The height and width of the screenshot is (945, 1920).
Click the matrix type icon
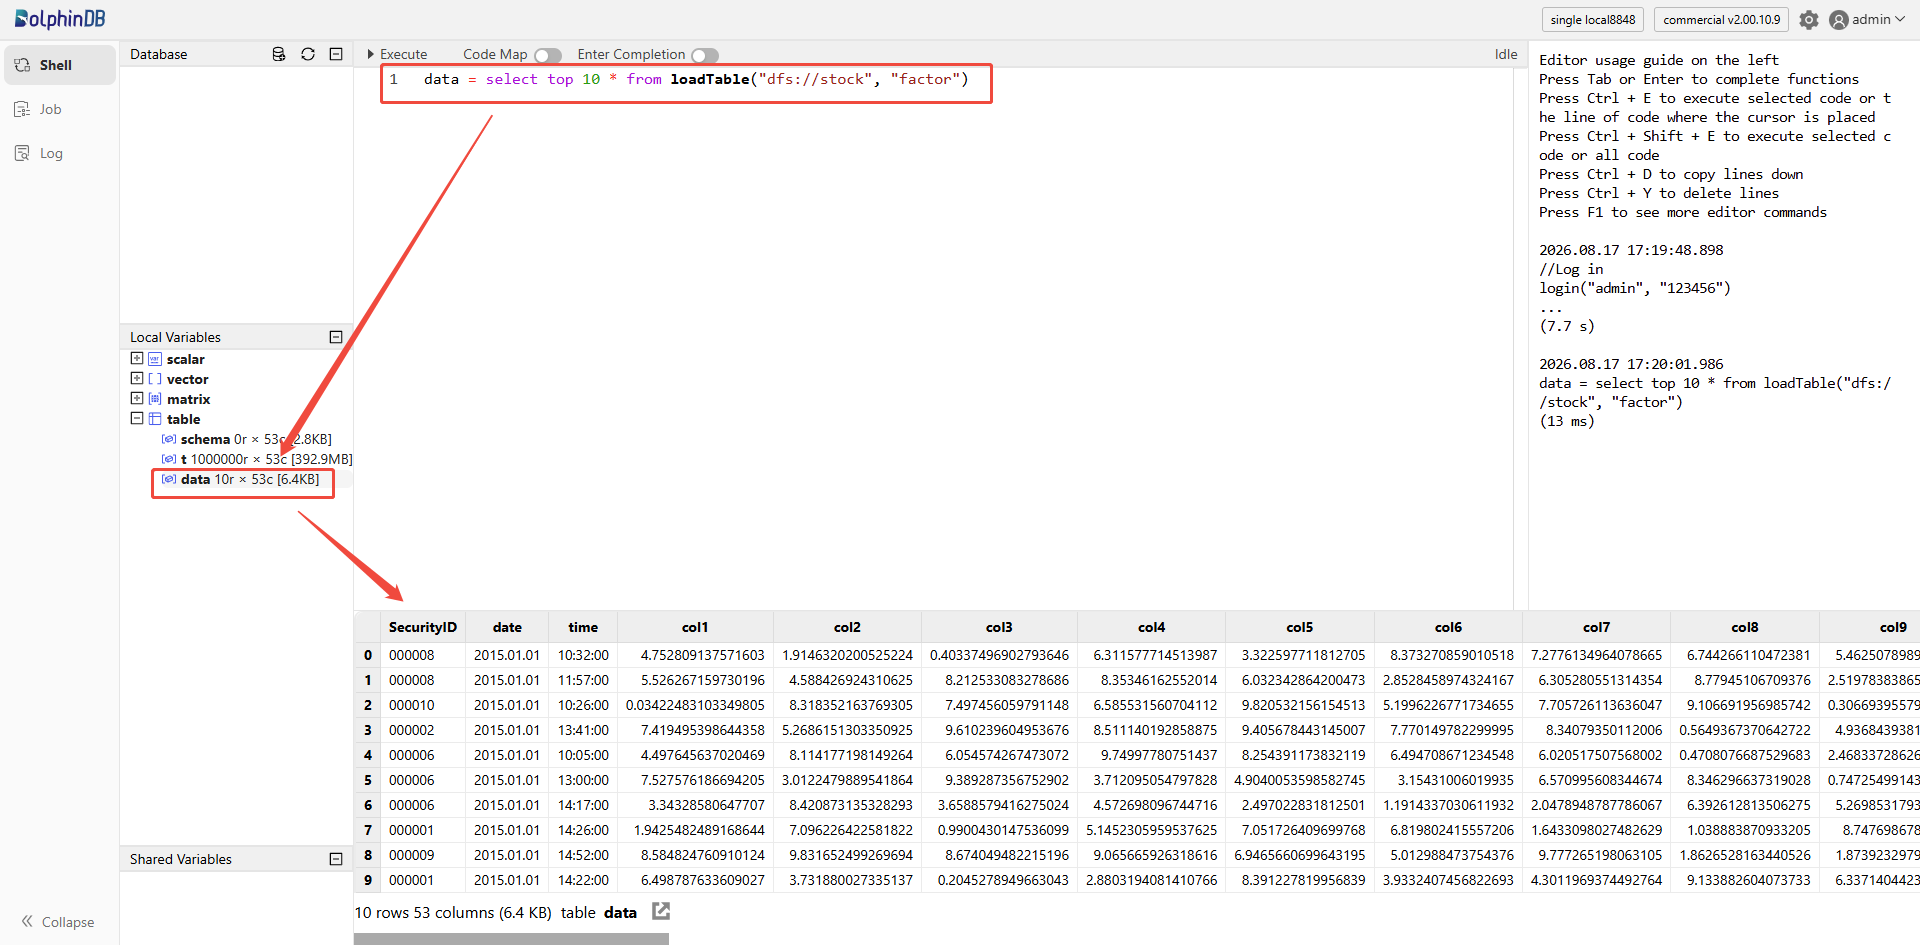tap(155, 399)
